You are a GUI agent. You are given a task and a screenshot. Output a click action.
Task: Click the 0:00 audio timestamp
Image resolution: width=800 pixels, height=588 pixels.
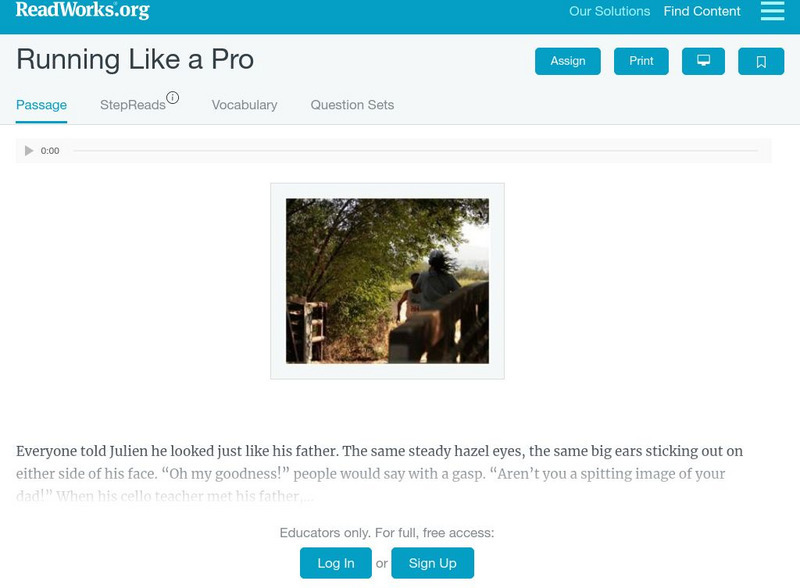48,150
